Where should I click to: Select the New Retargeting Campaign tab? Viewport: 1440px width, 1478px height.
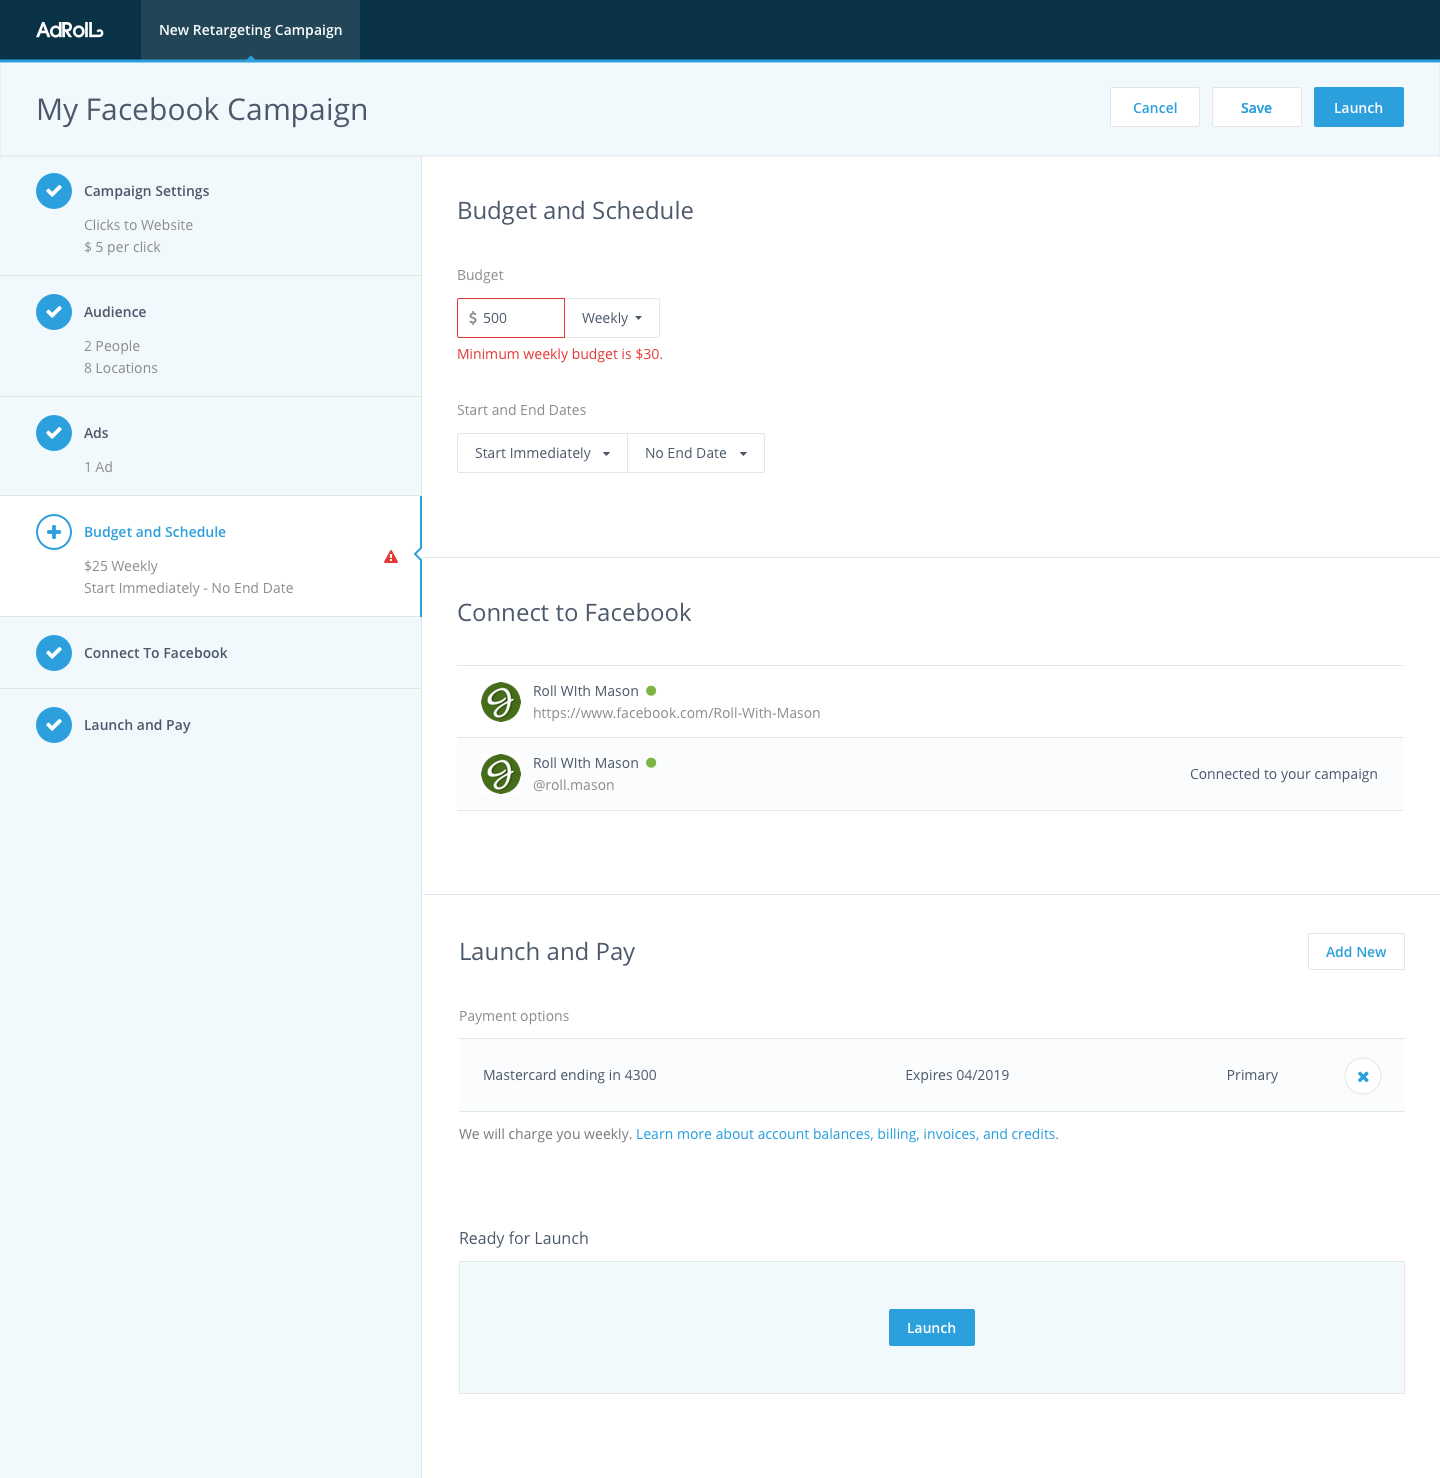pyautogui.click(x=250, y=30)
